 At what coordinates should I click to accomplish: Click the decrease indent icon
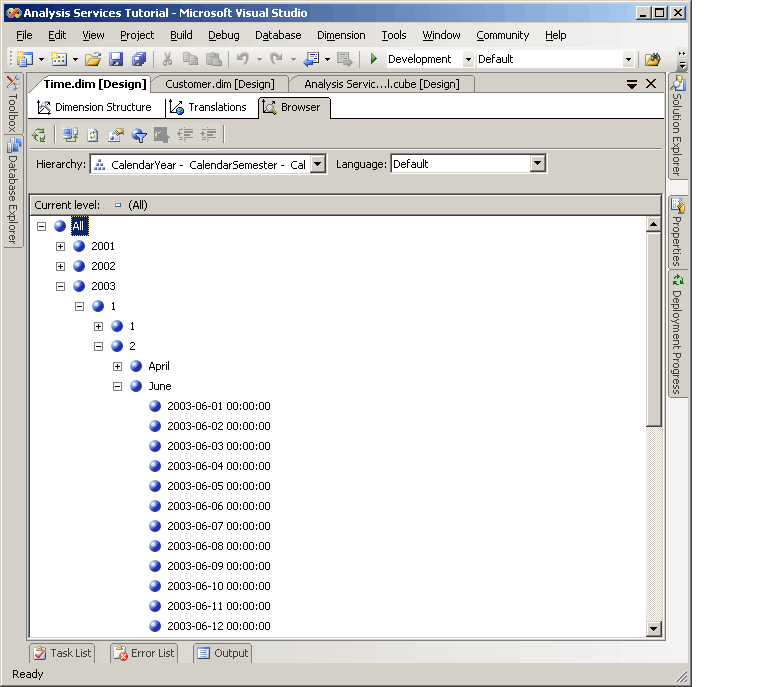click(185, 135)
